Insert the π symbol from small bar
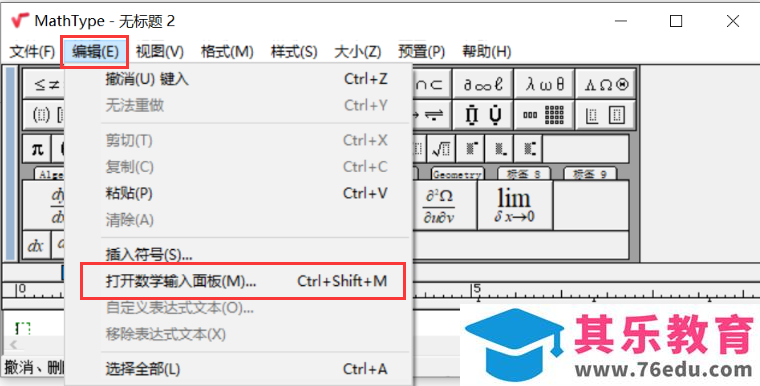This screenshot has height=386, width=760. pyautogui.click(x=37, y=149)
